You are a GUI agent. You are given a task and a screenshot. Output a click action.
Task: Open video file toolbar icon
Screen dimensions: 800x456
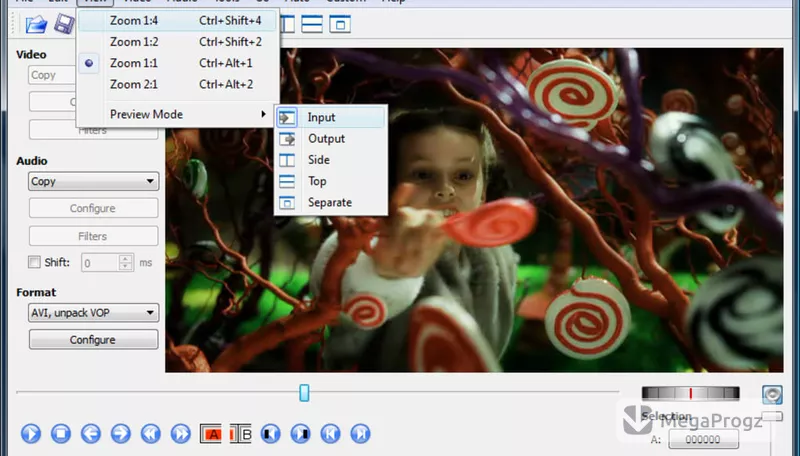pyautogui.click(x=36, y=24)
